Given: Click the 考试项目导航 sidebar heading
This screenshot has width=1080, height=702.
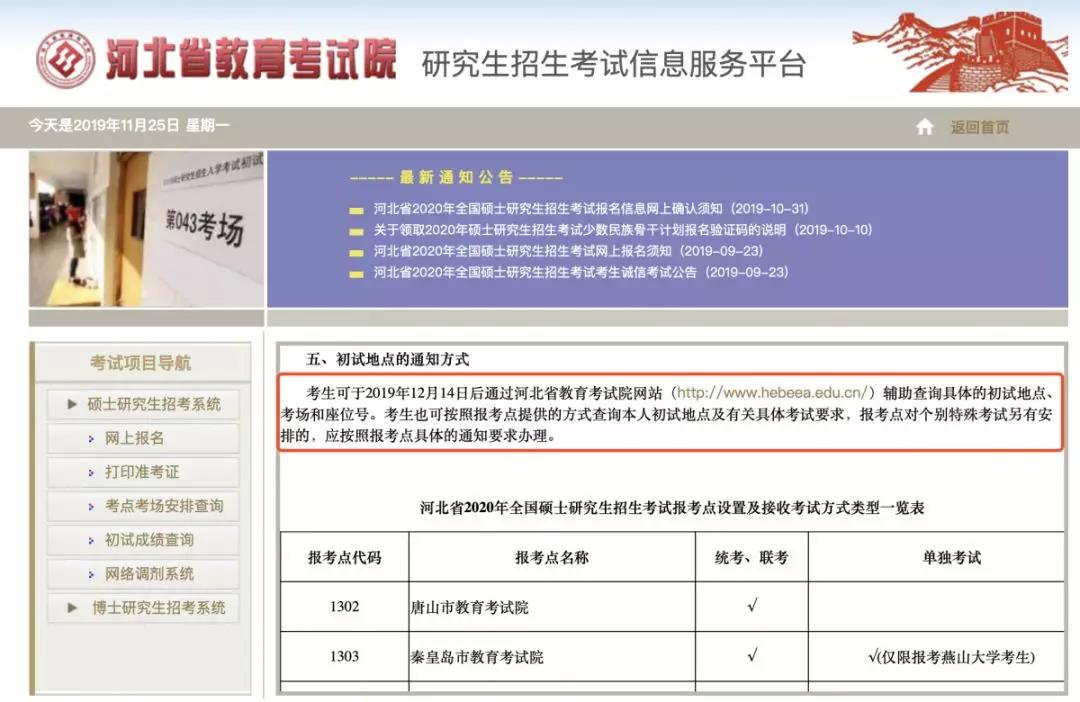Looking at the screenshot, I should pos(141,363).
